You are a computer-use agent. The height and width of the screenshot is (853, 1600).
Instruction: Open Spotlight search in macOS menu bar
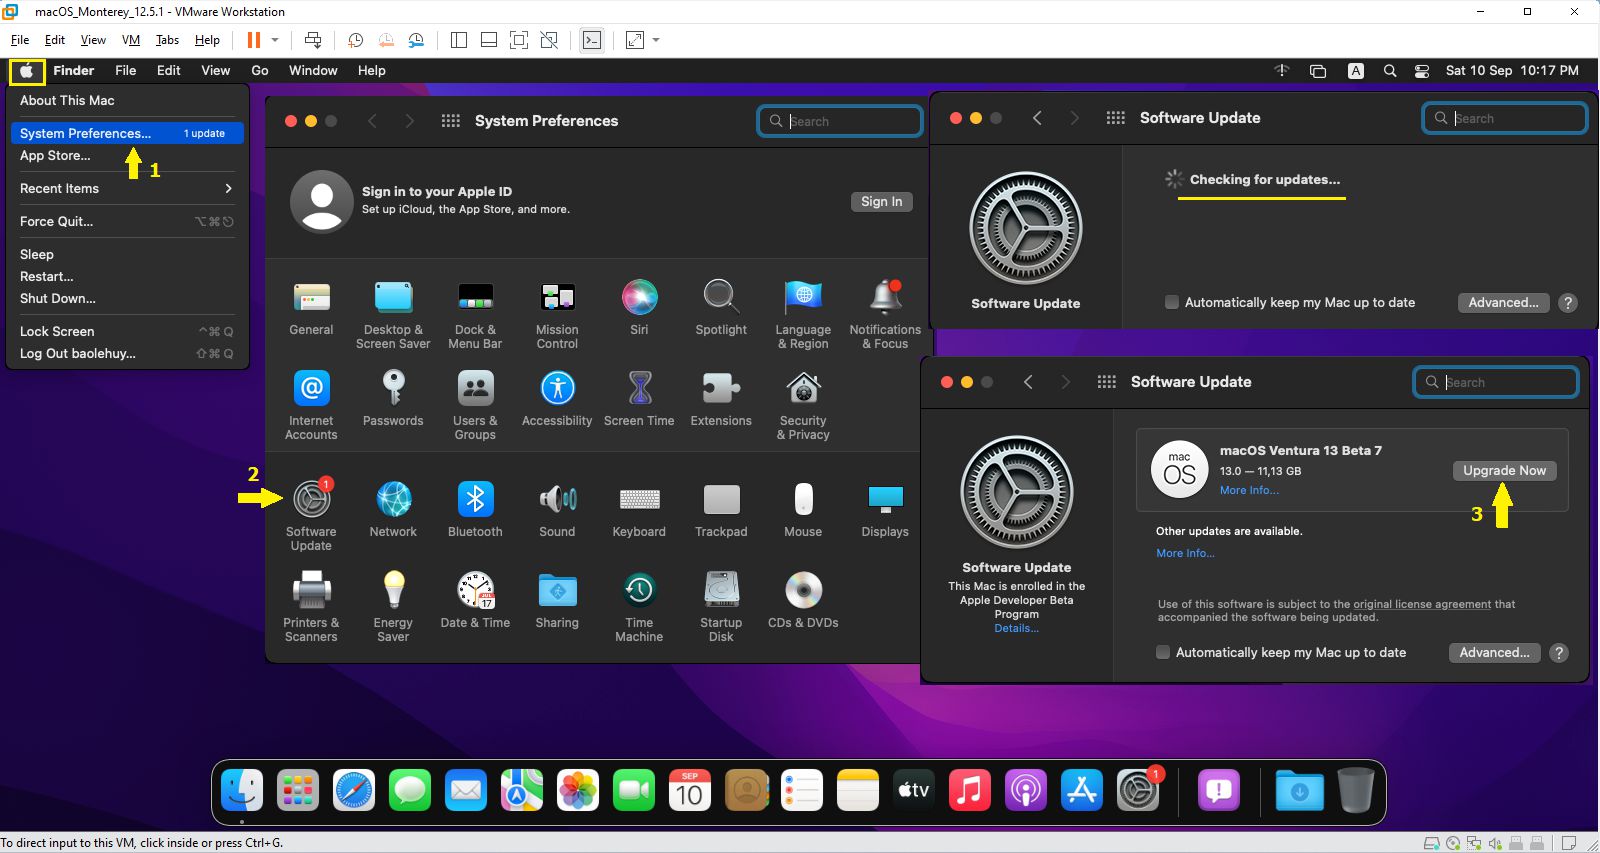[1390, 71]
